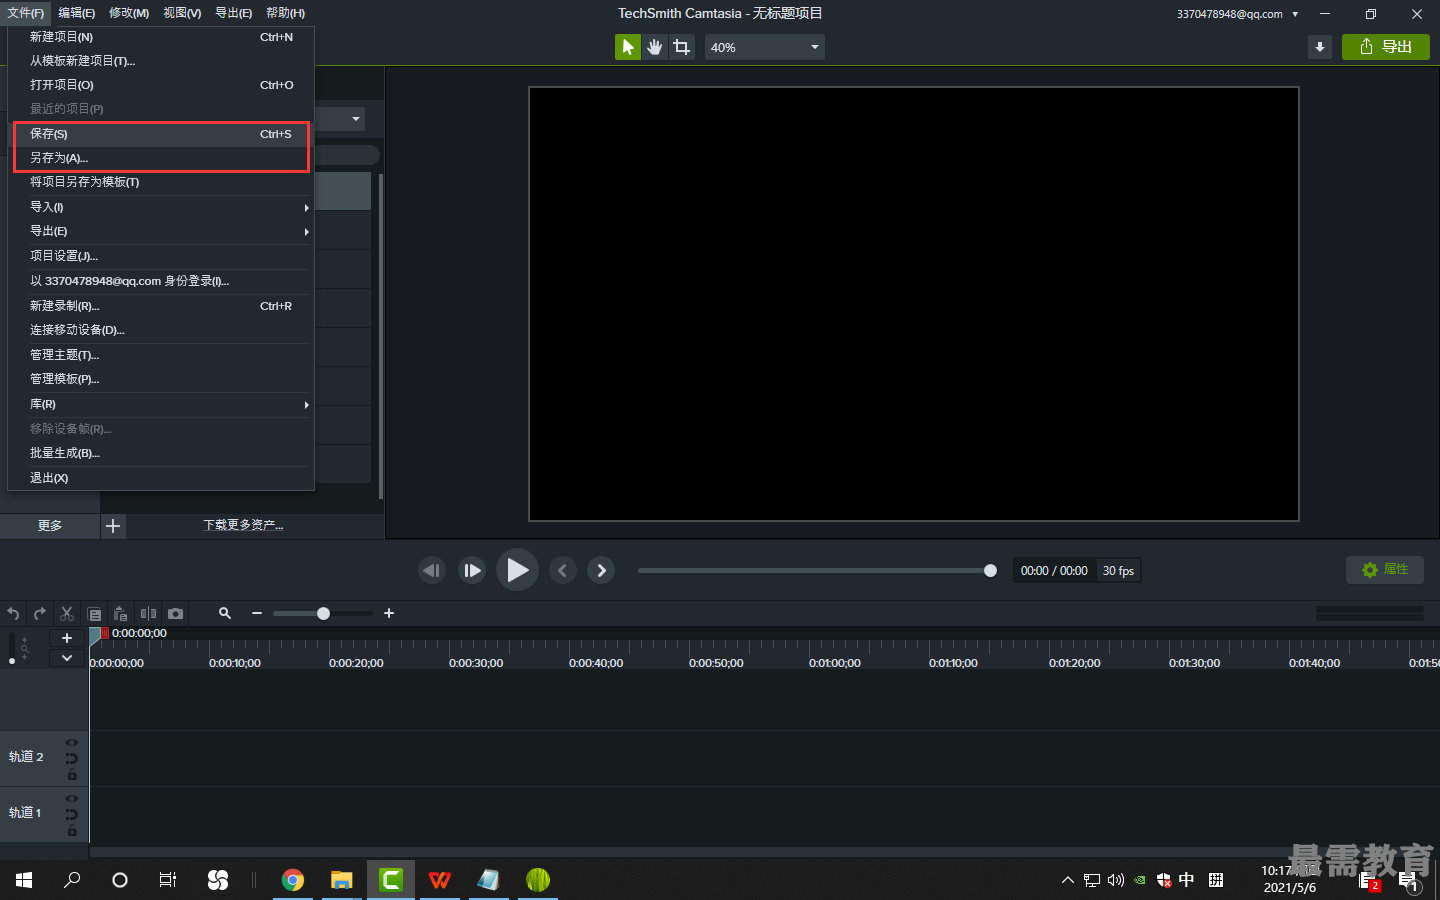
Task: Expand the 导出(E) submenu in File menu
Action: pos(161,231)
